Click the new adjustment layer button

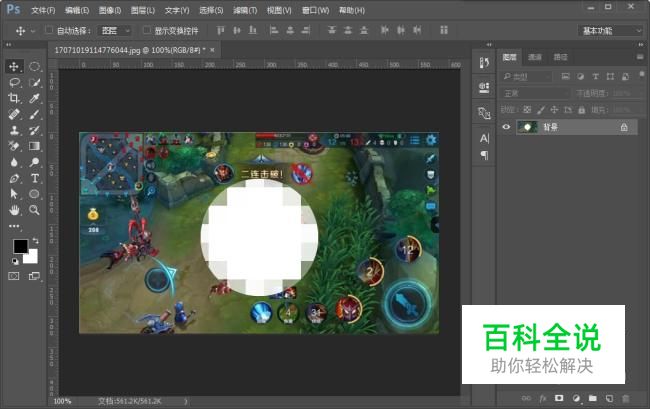point(576,398)
